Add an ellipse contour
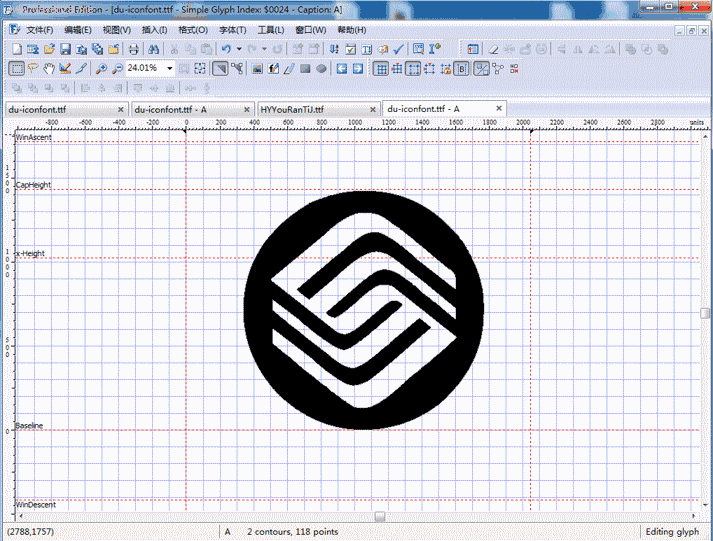Screen dimensions: 713x541 [321, 69]
